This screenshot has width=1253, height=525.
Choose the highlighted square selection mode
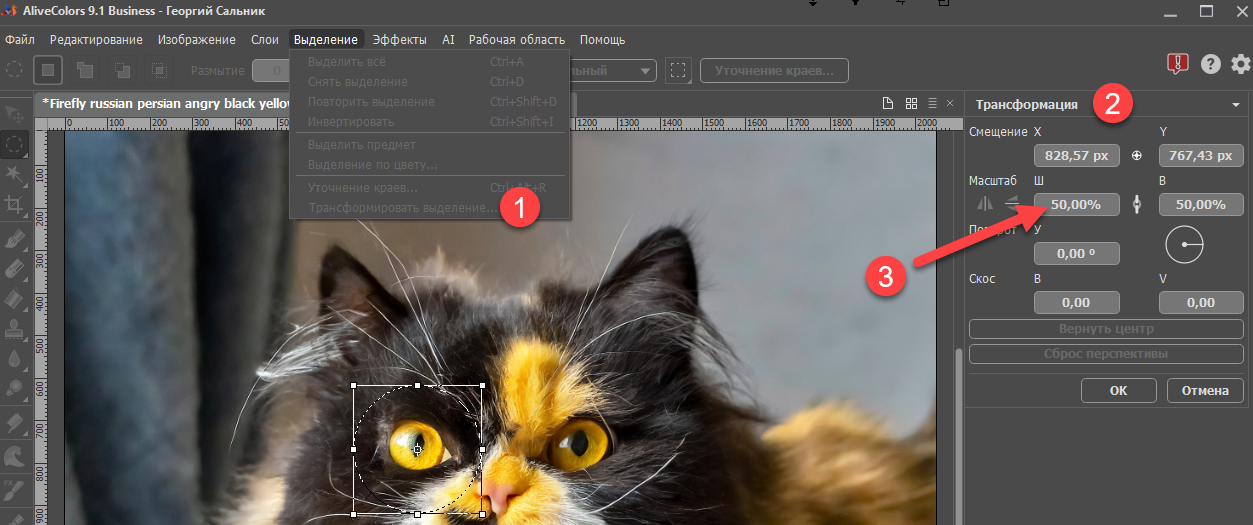pos(48,70)
